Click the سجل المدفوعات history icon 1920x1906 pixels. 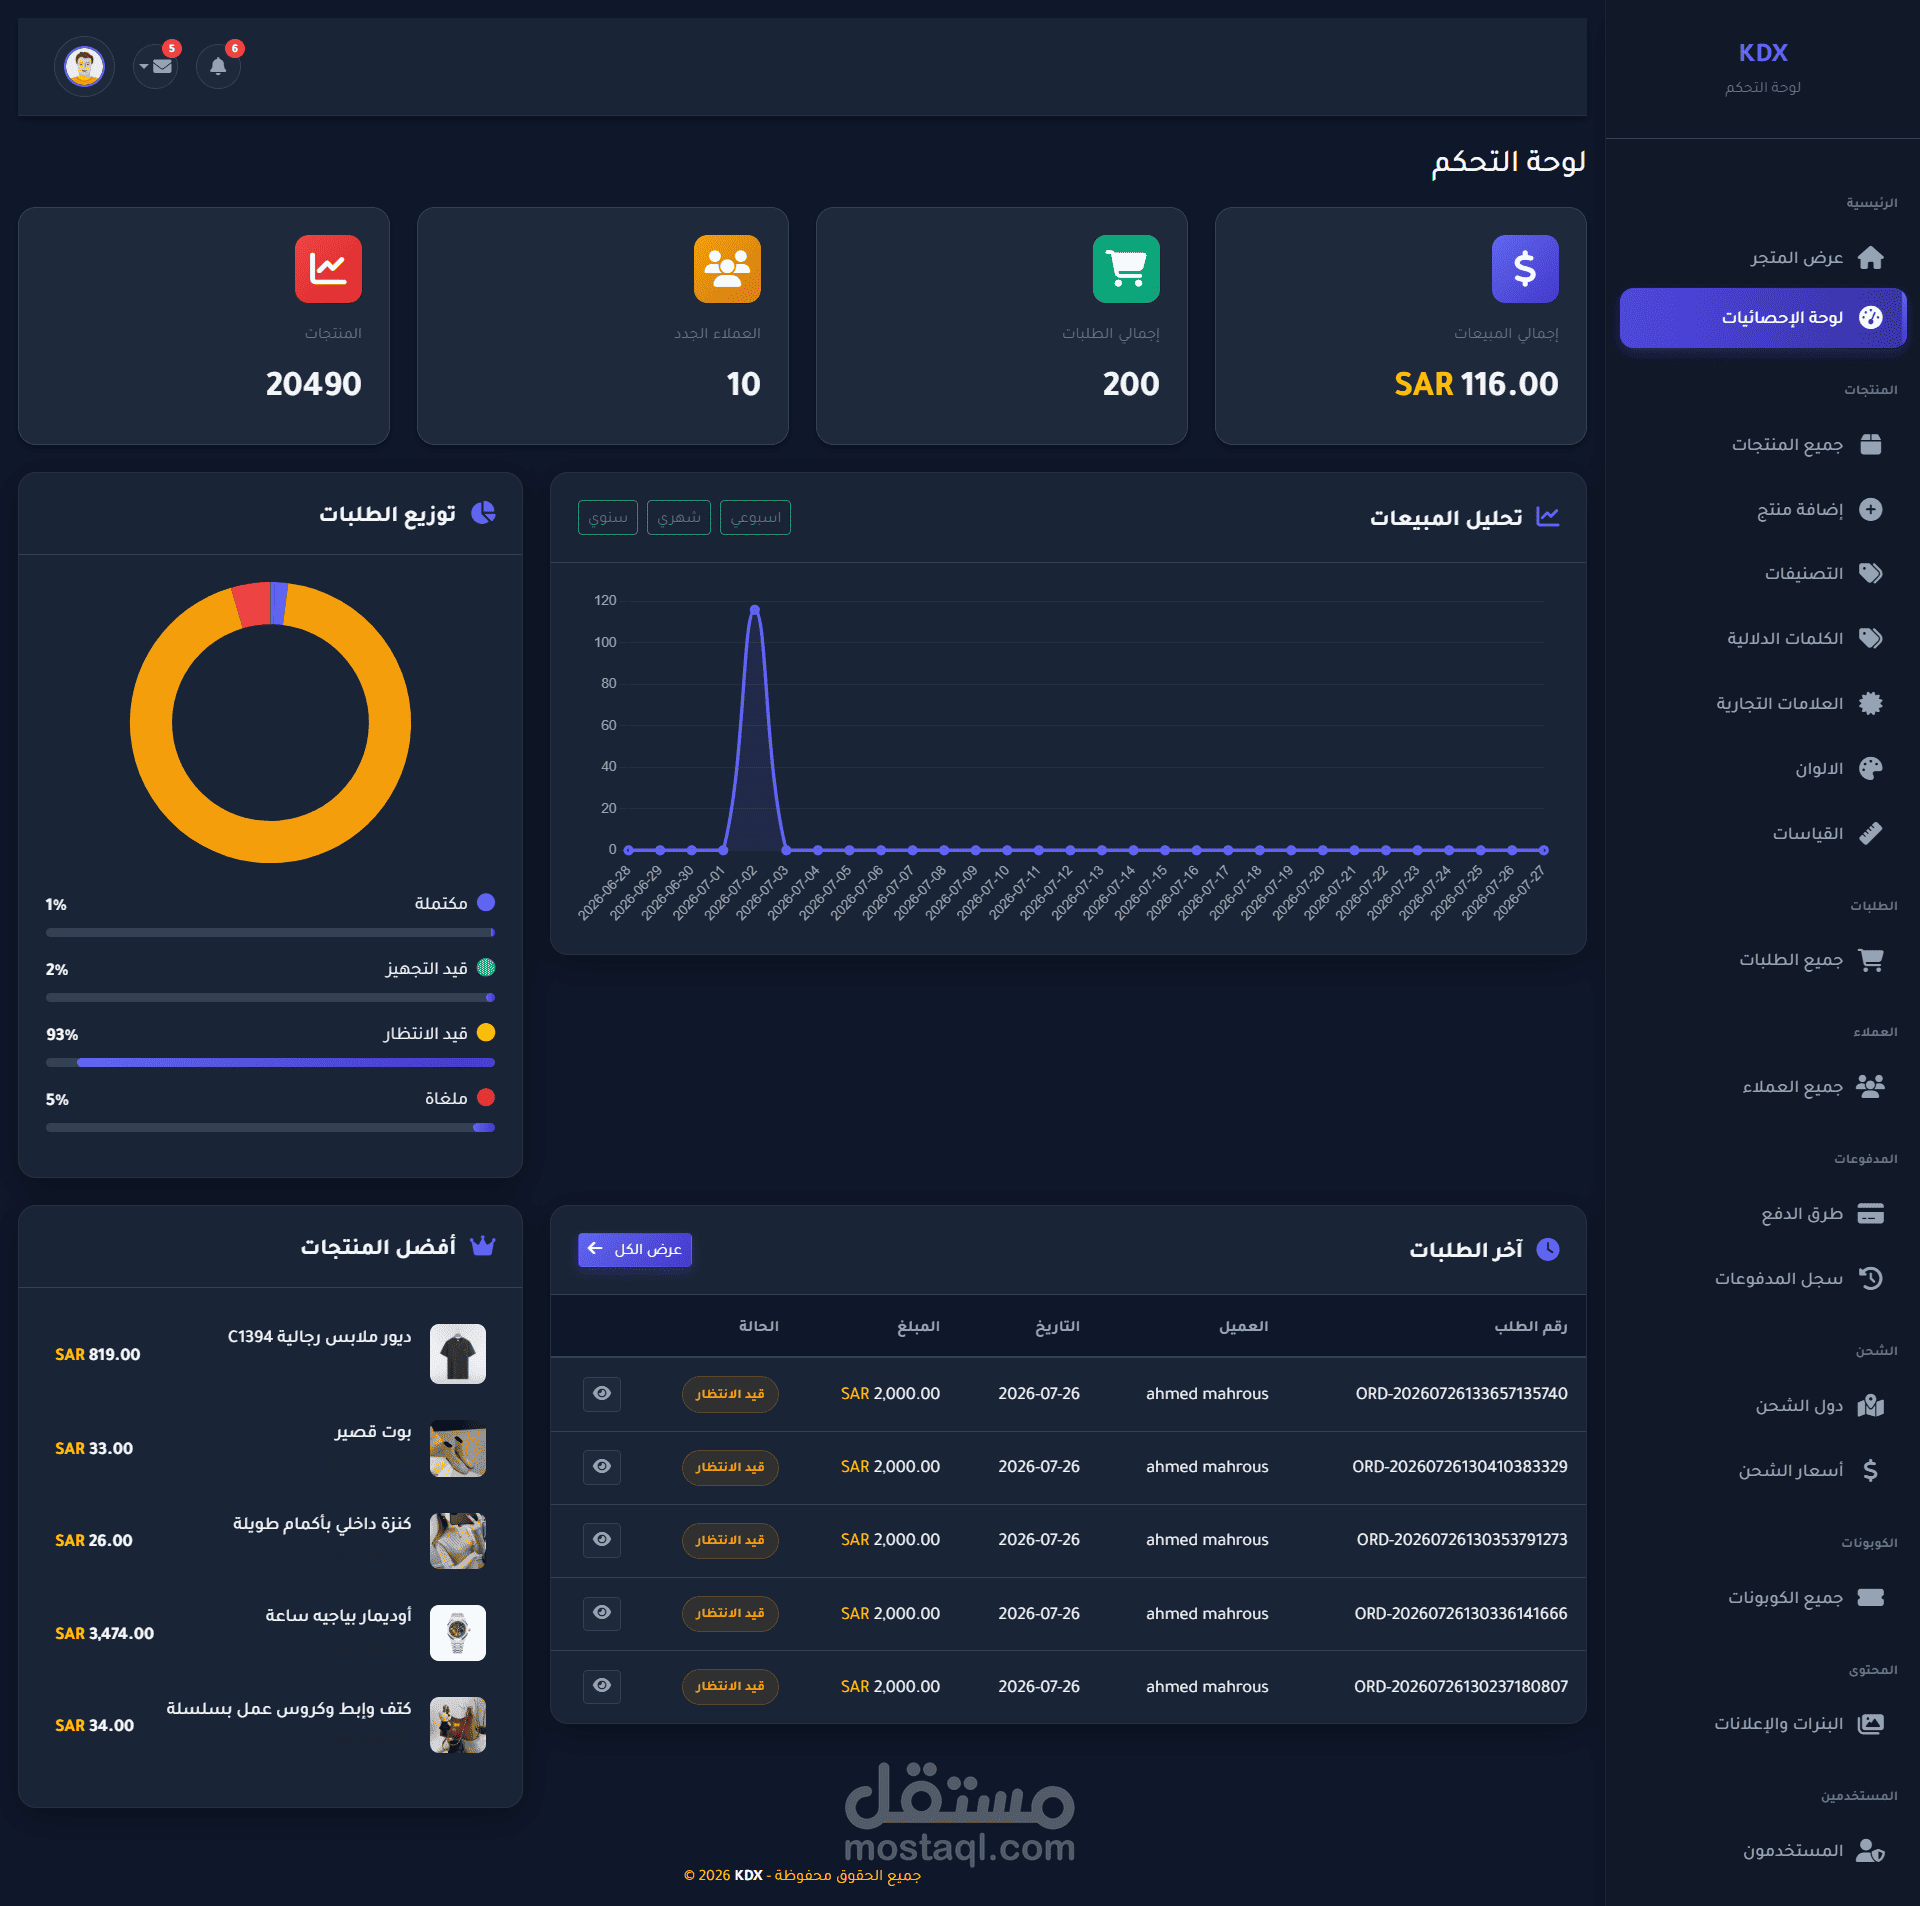pyautogui.click(x=1870, y=1278)
